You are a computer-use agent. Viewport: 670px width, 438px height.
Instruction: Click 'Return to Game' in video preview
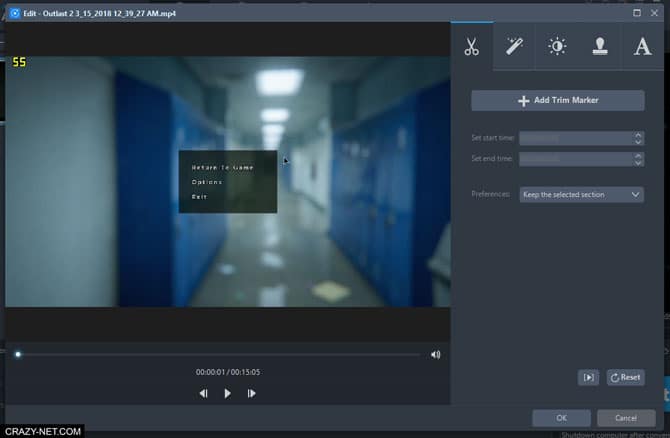223,168
